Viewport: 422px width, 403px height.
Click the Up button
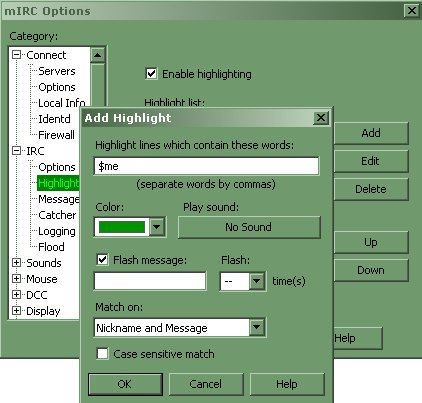[371, 242]
